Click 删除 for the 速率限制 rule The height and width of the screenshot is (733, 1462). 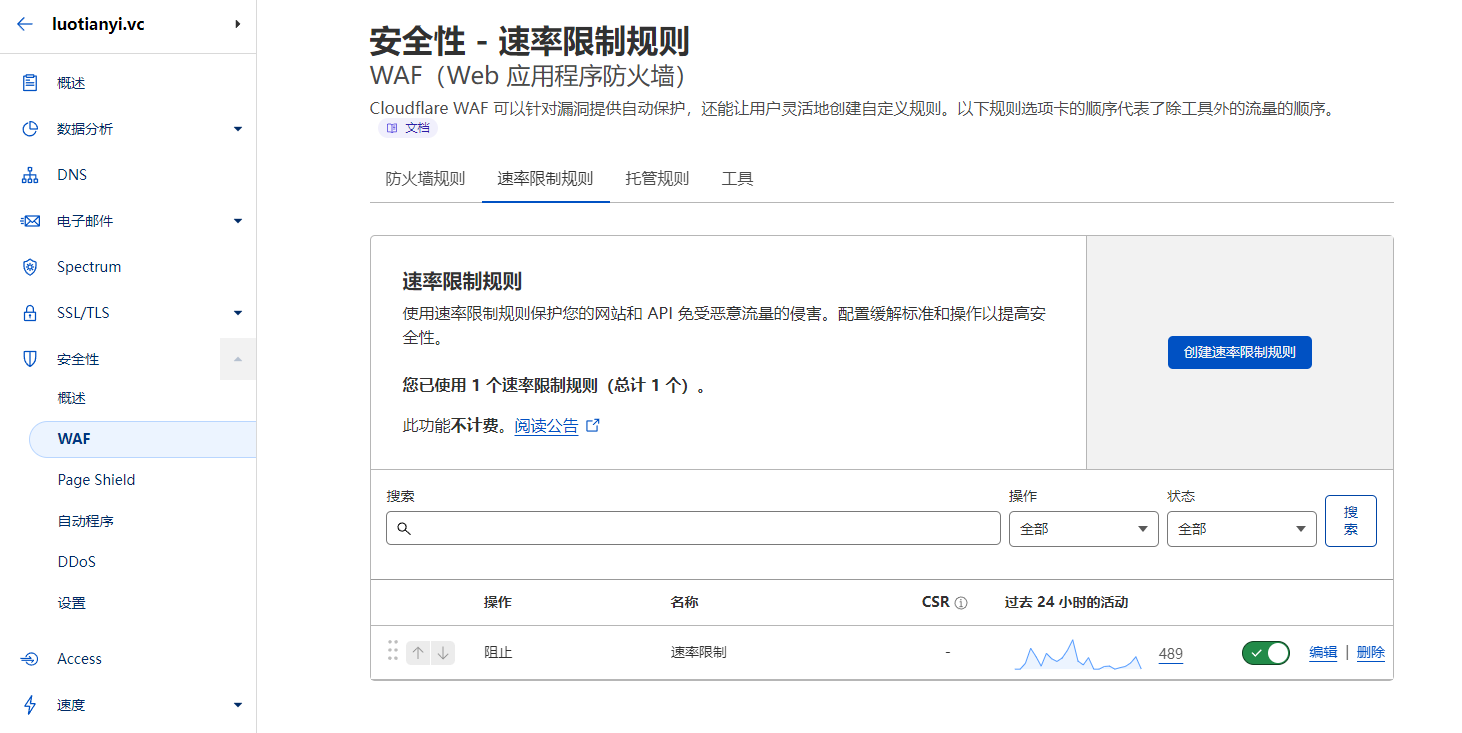1371,653
